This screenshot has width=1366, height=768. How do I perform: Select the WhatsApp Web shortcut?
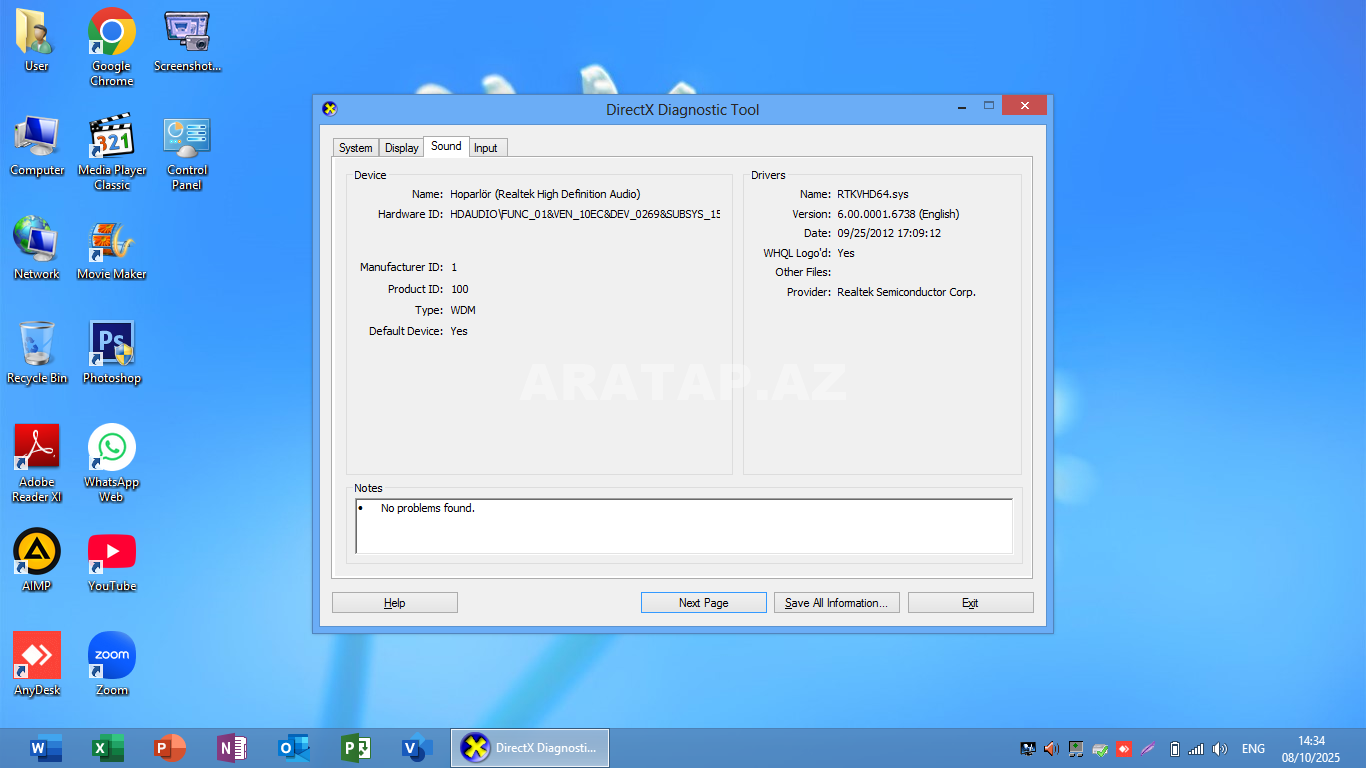[112, 463]
